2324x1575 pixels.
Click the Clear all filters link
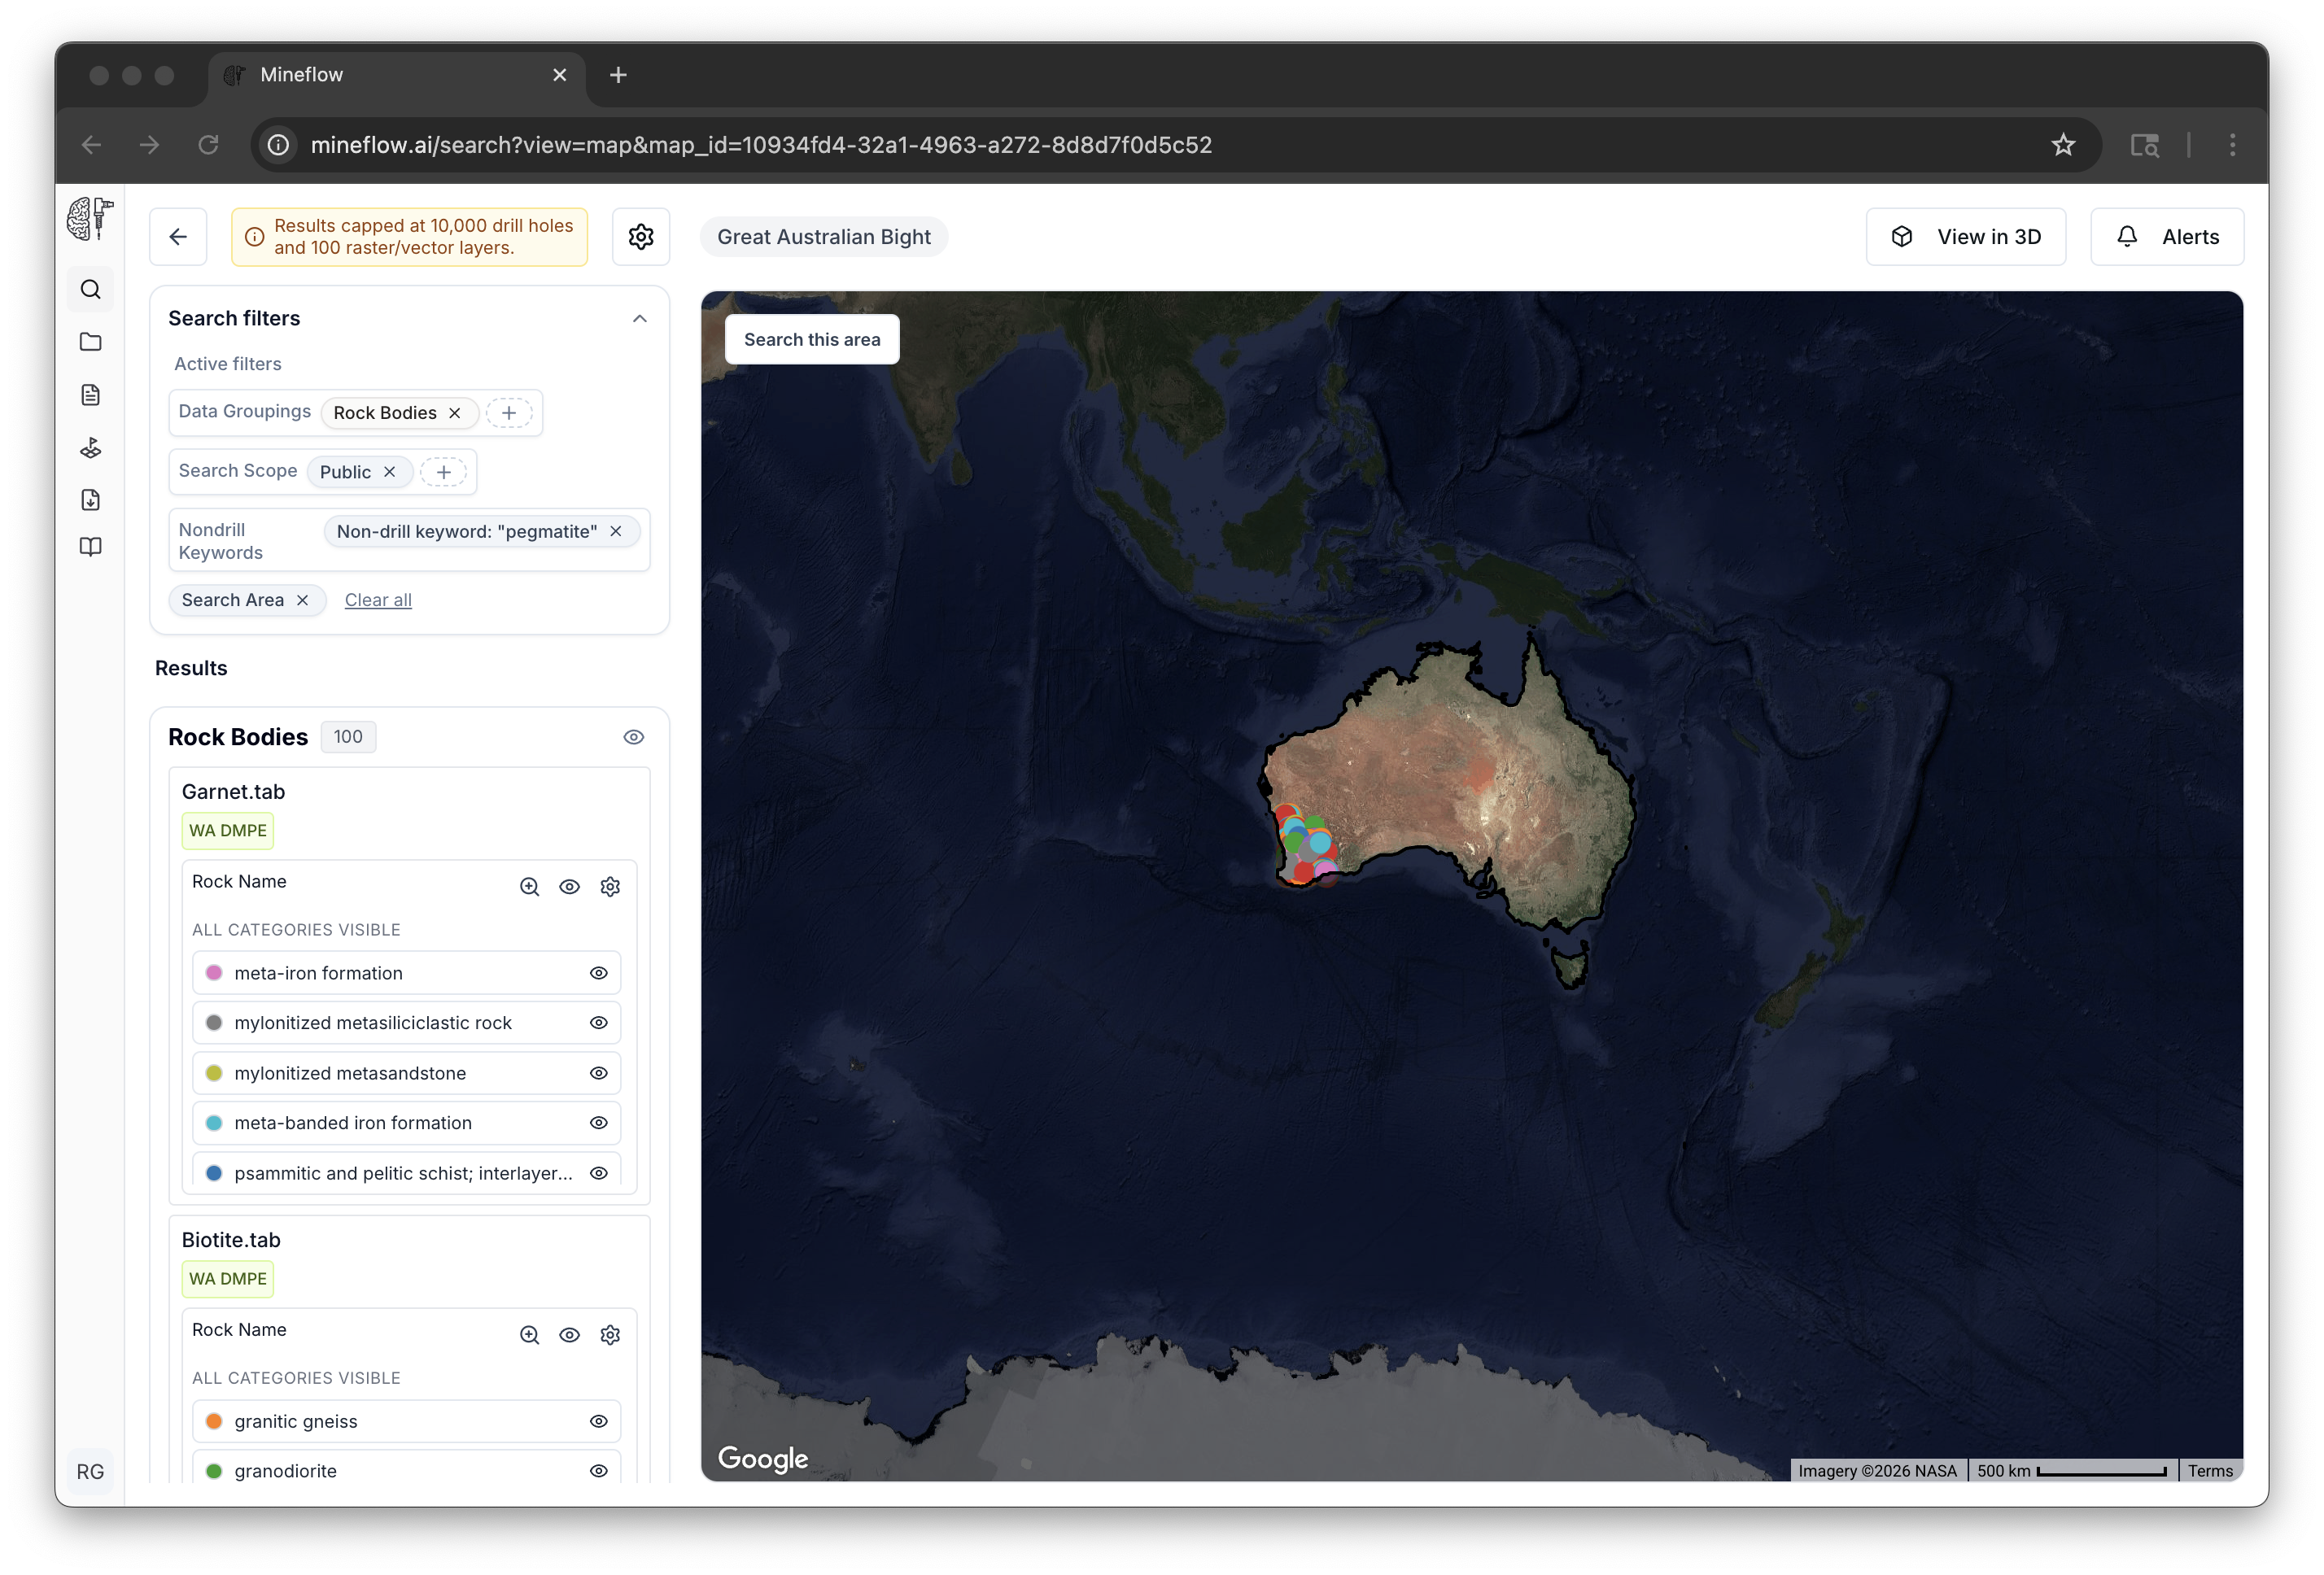pos(378,600)
